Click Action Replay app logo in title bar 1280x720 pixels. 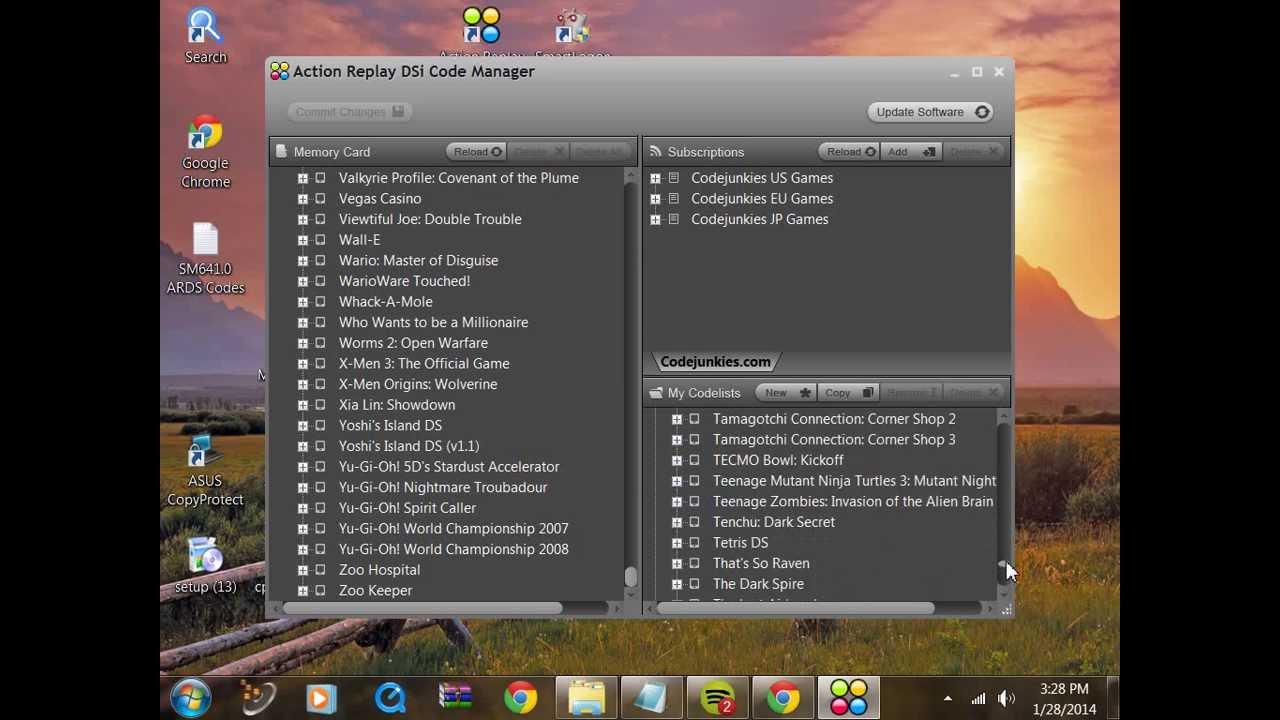pos(279,71)
